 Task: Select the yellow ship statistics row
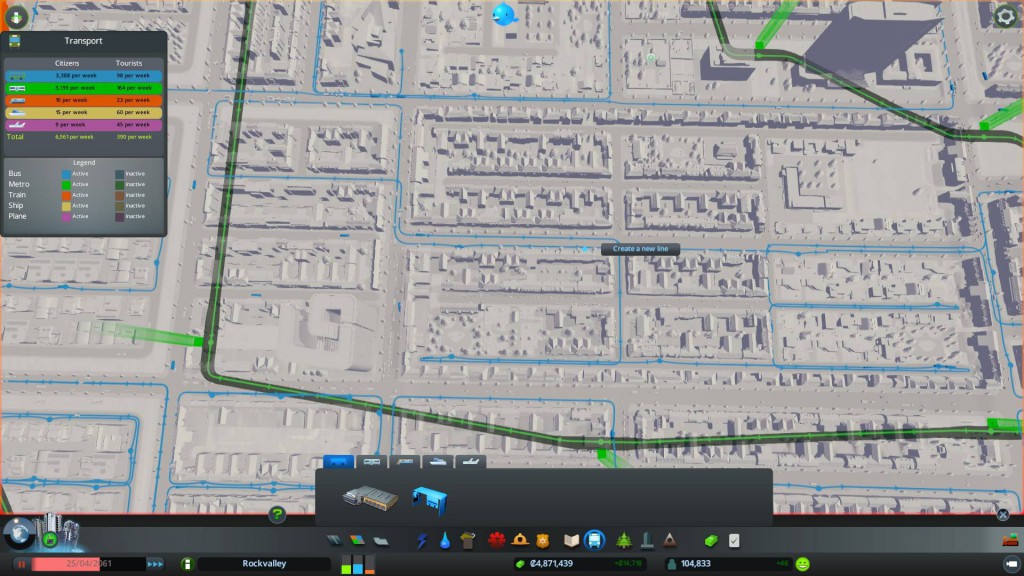coord(84,113)
